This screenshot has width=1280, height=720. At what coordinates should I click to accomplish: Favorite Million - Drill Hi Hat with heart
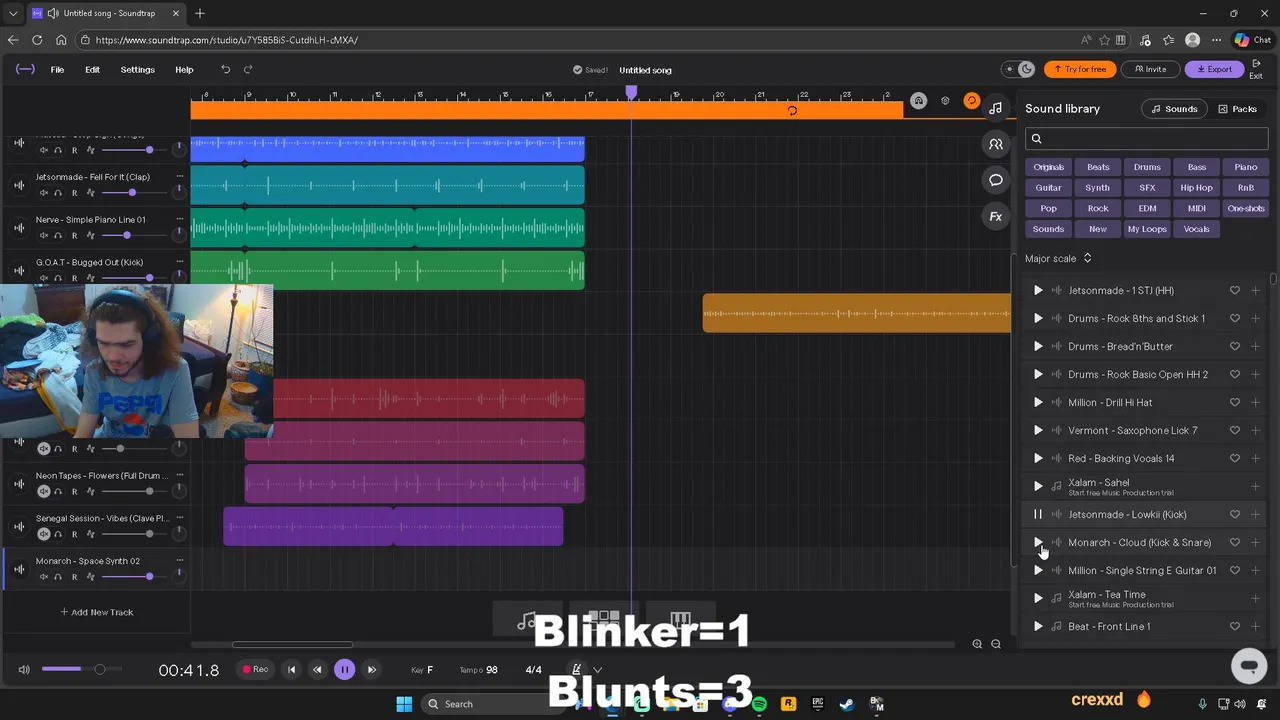pyautogui.click(x=1235, y=402)
